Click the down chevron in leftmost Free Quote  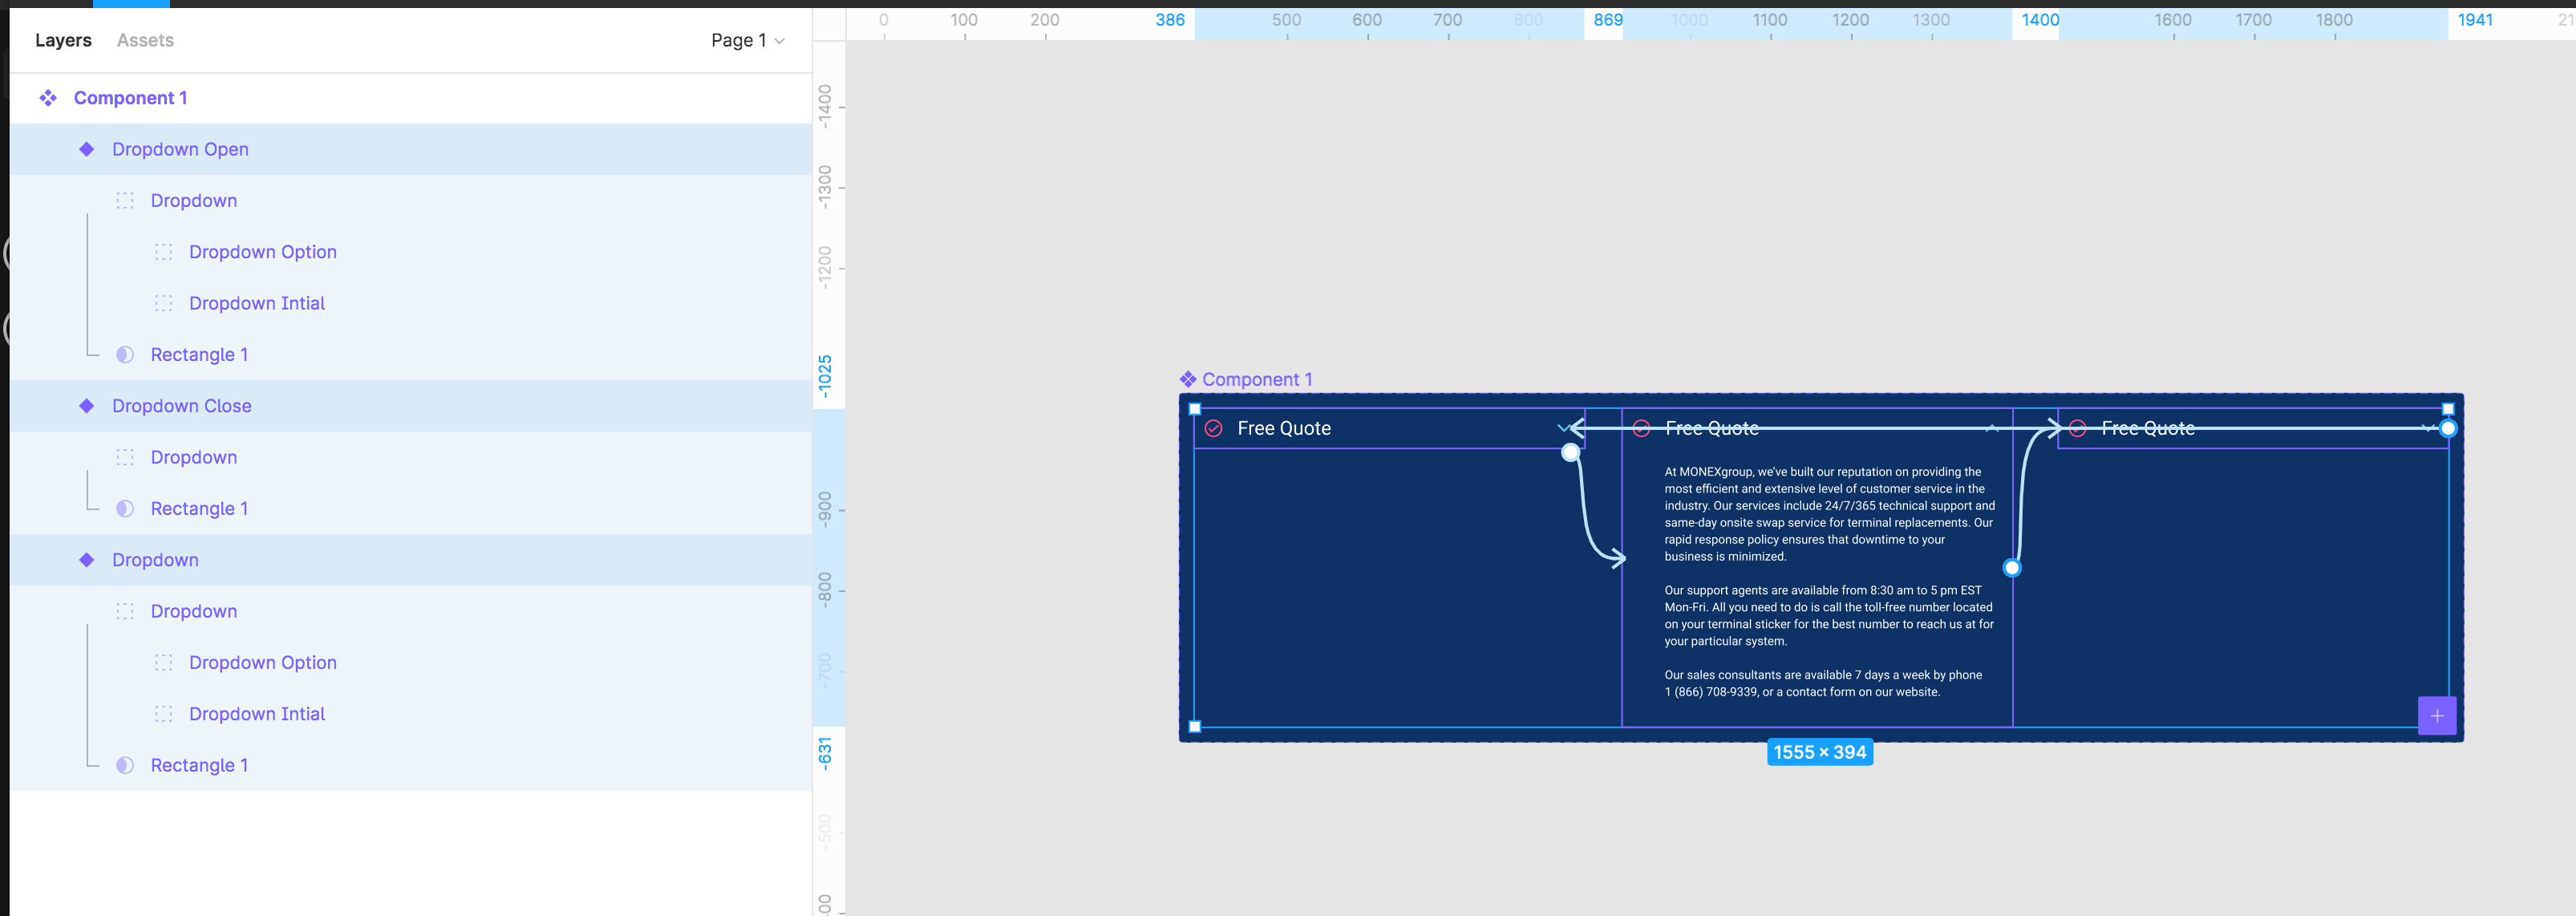1563,429
